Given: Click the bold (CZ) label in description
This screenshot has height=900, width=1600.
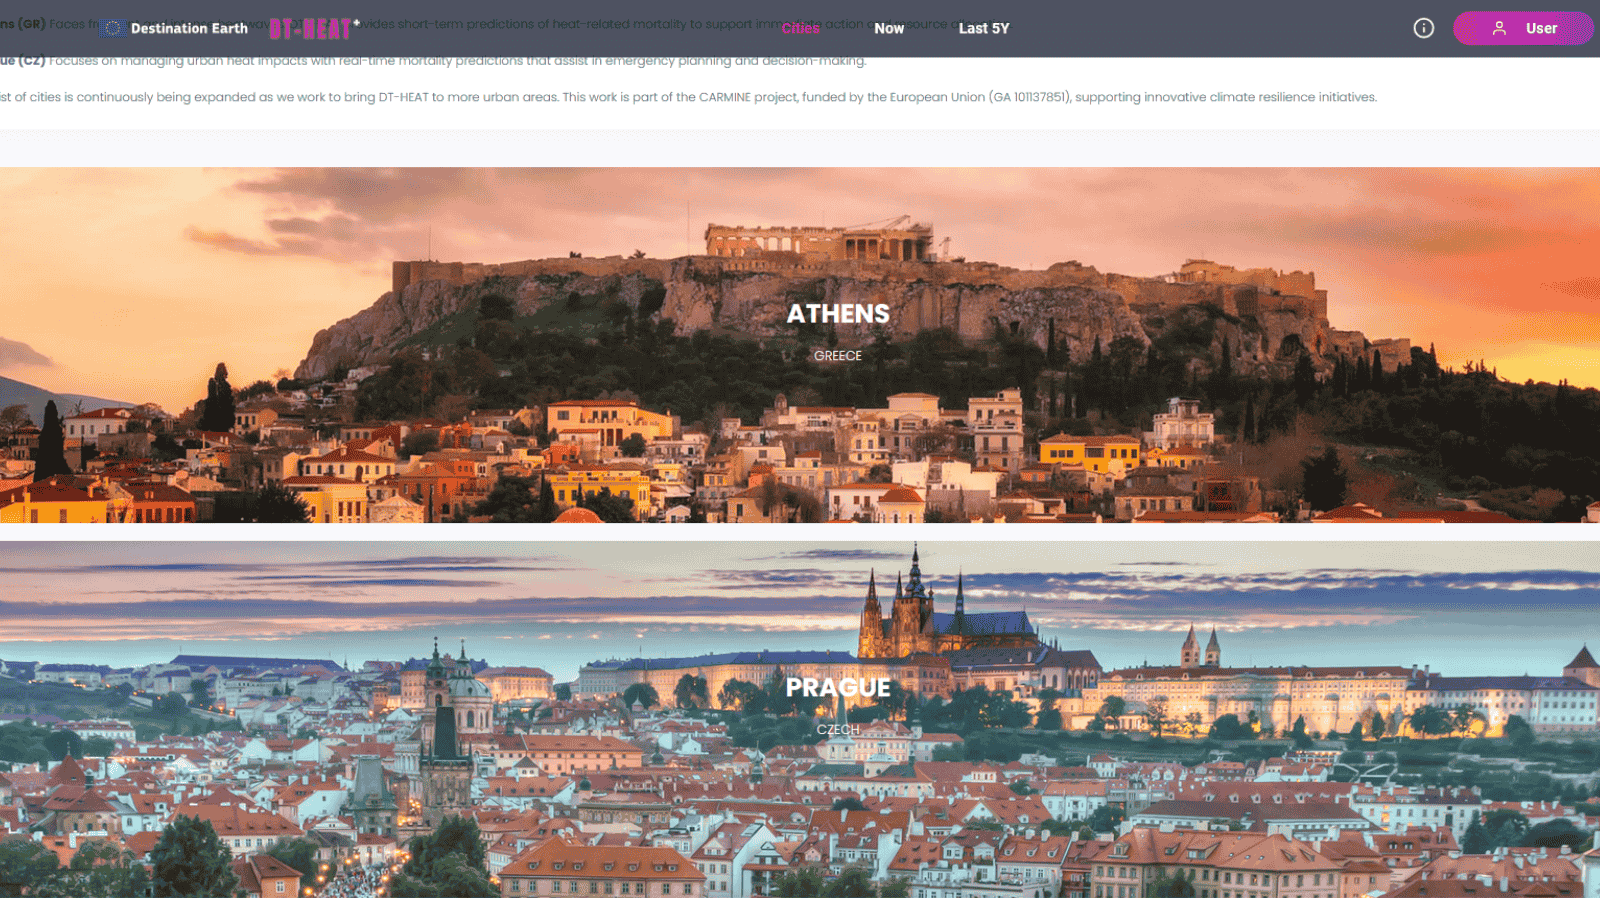Looking at the screenshot, I should [32, 61].
